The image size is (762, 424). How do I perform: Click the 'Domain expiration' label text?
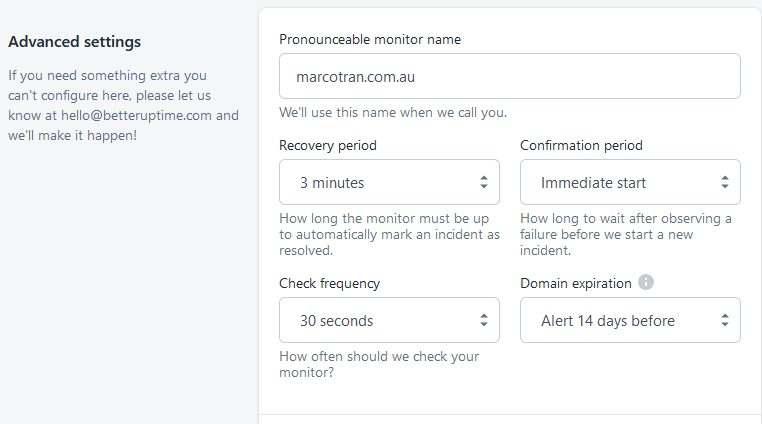tap(576, 283)
